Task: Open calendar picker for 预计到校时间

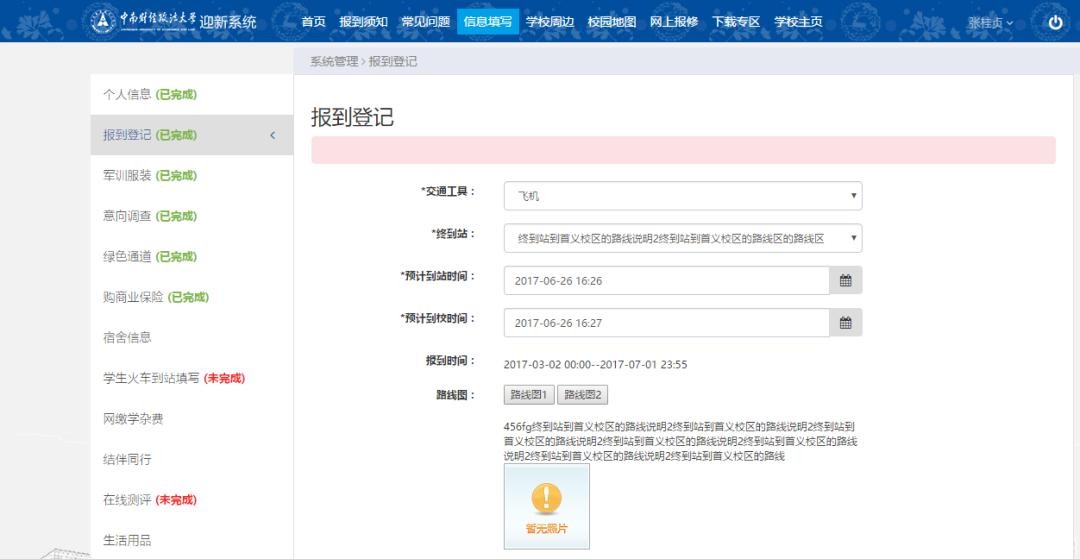Action: pyautogui.click(x=845, y=323)
